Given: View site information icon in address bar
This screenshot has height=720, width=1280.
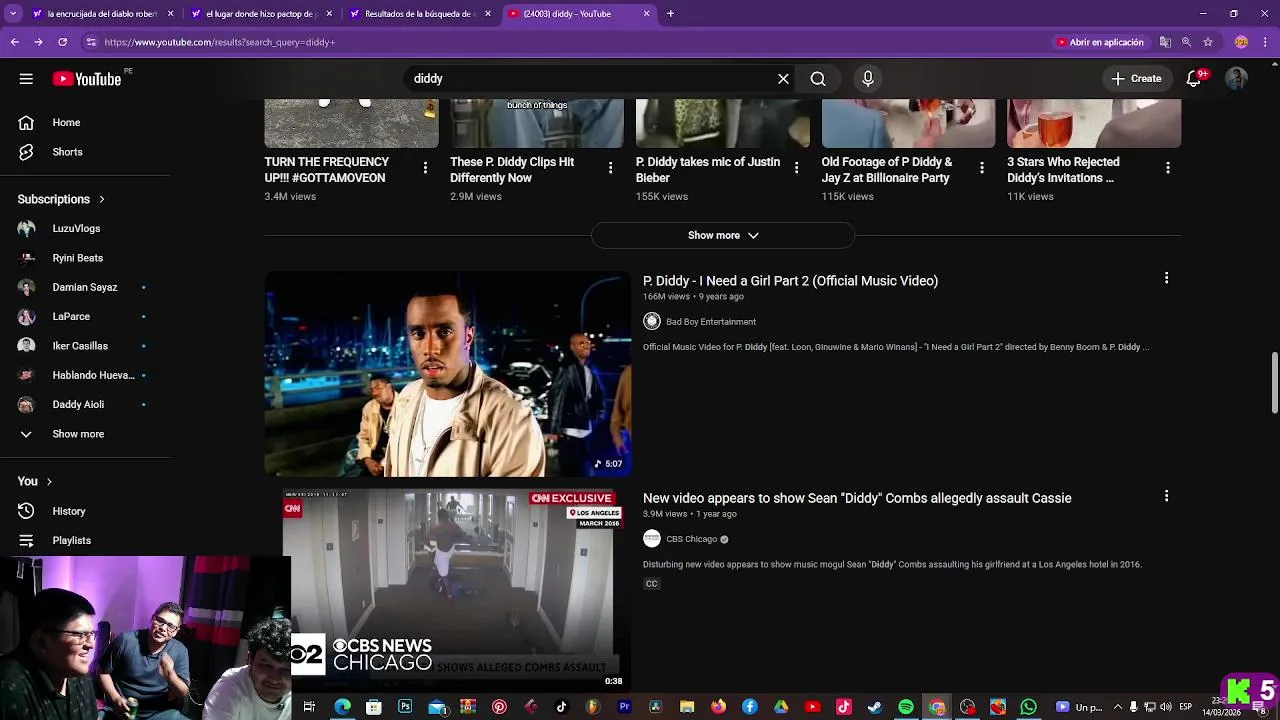Looking at the screenshot, I should [91, 42].
